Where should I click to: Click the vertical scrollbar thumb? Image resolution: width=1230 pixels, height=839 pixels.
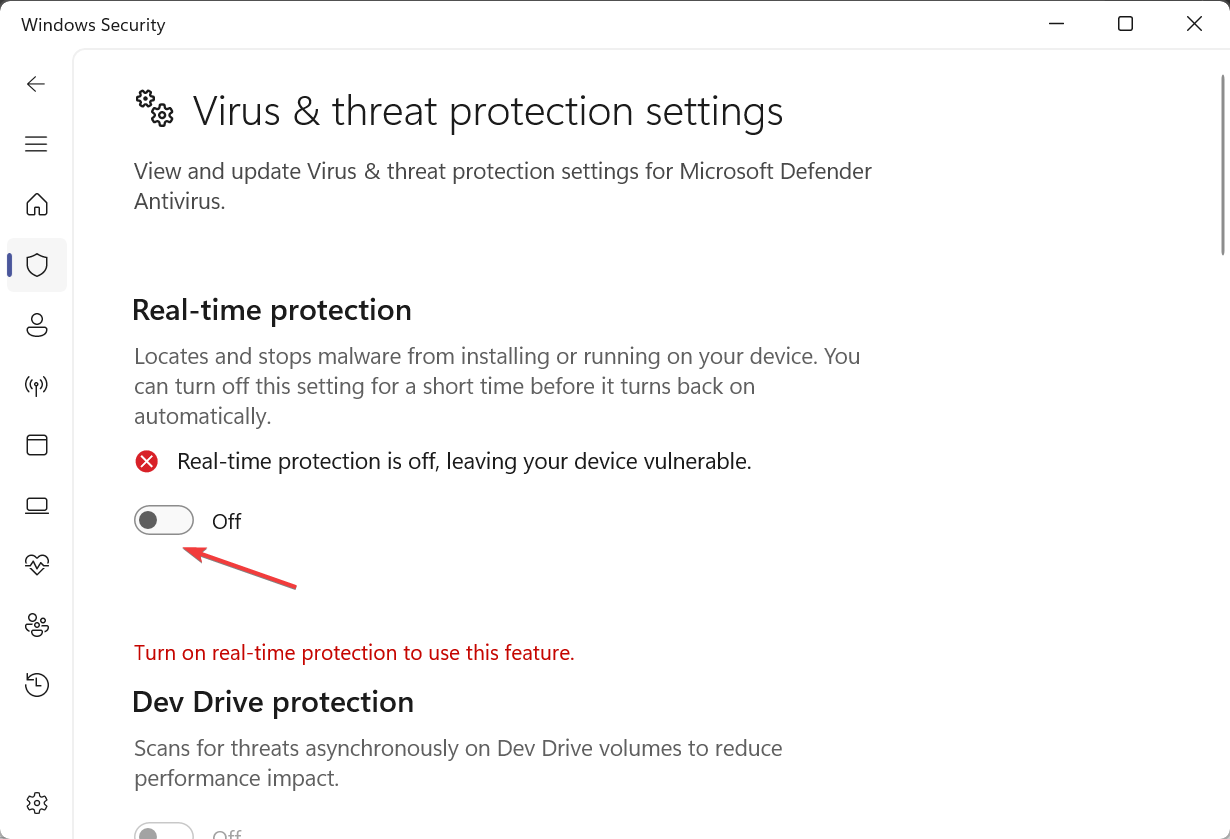tap(1222, 164)
